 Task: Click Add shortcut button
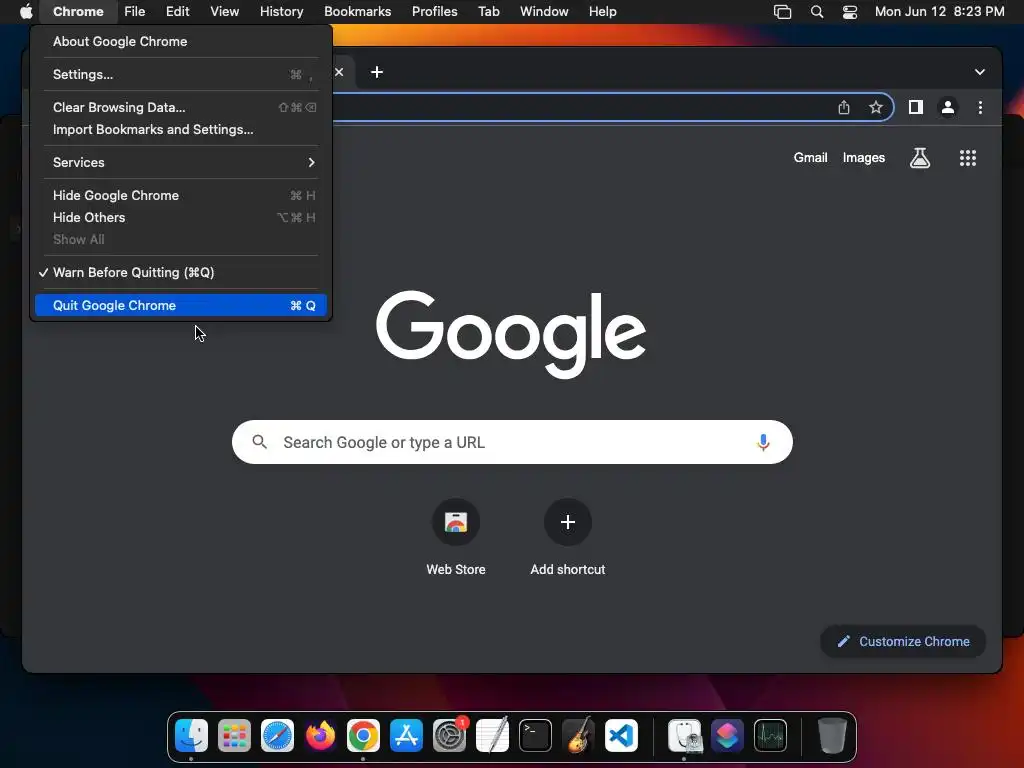coord(568,537)
